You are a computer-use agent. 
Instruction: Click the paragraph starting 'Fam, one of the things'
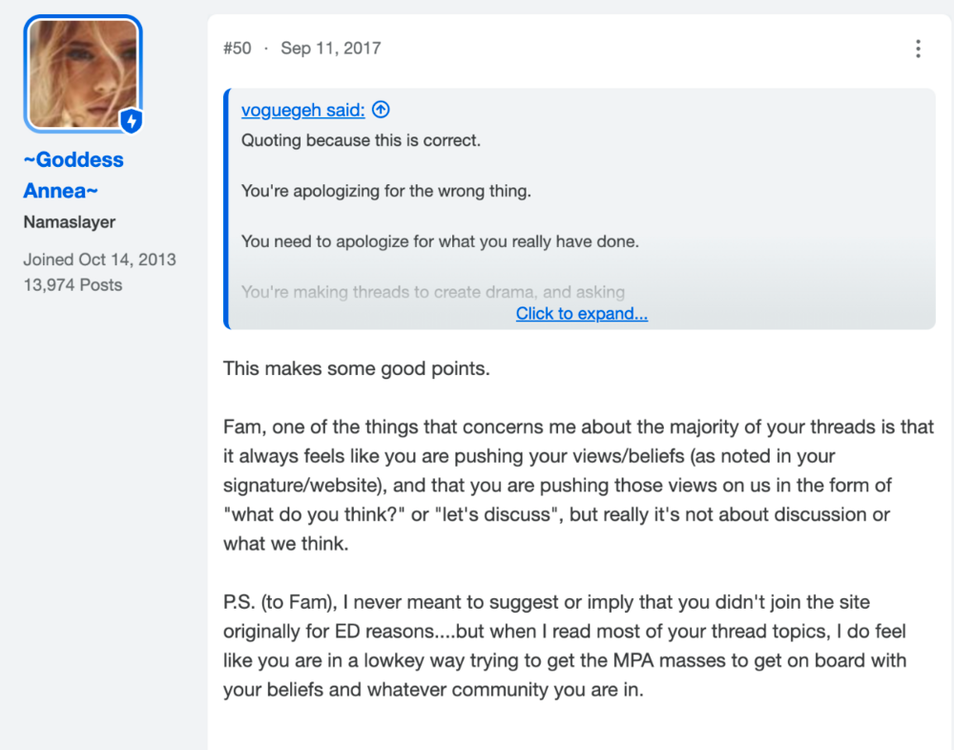(578, 485)
